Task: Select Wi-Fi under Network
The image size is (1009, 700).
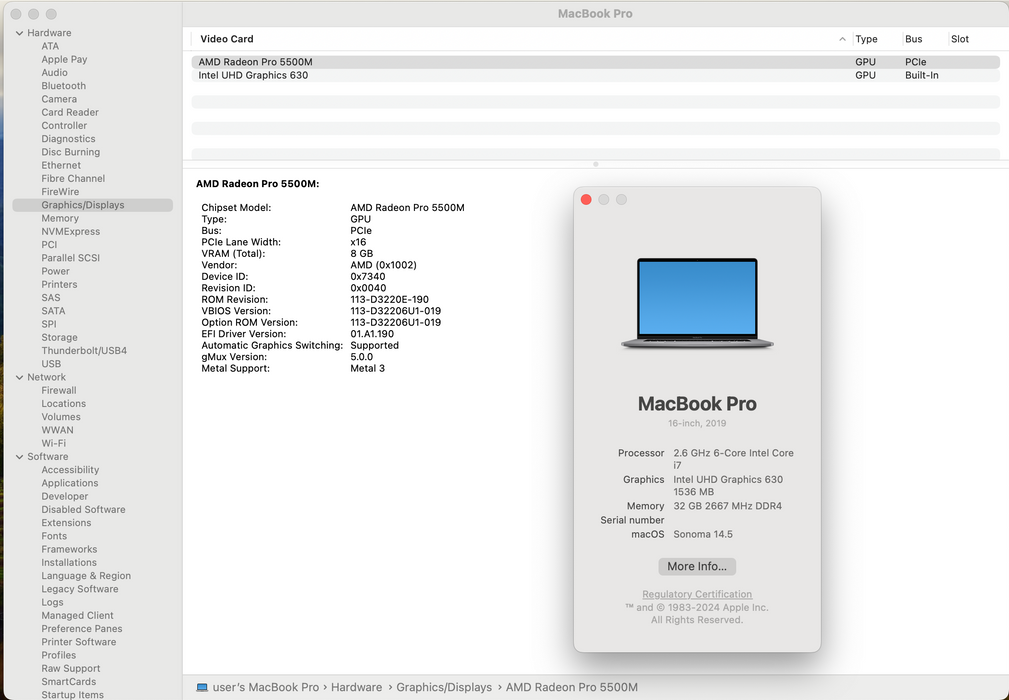Action: [53, 443]
